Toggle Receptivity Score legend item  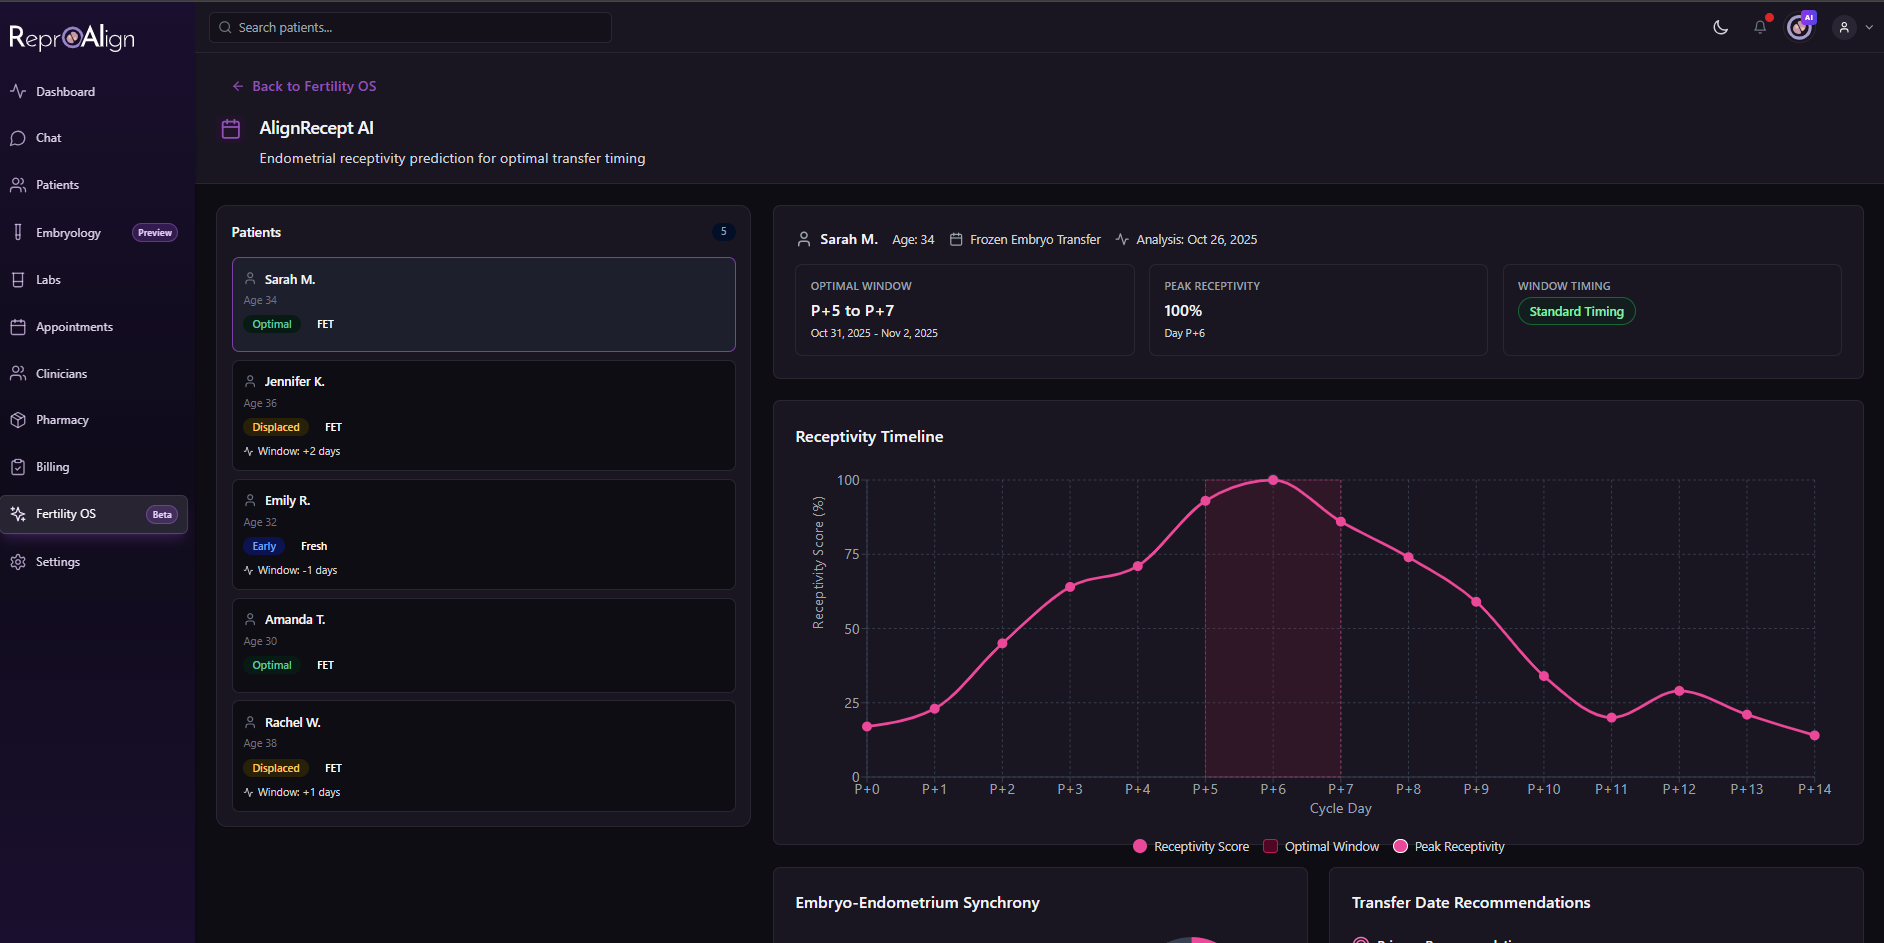[1191, 847]
